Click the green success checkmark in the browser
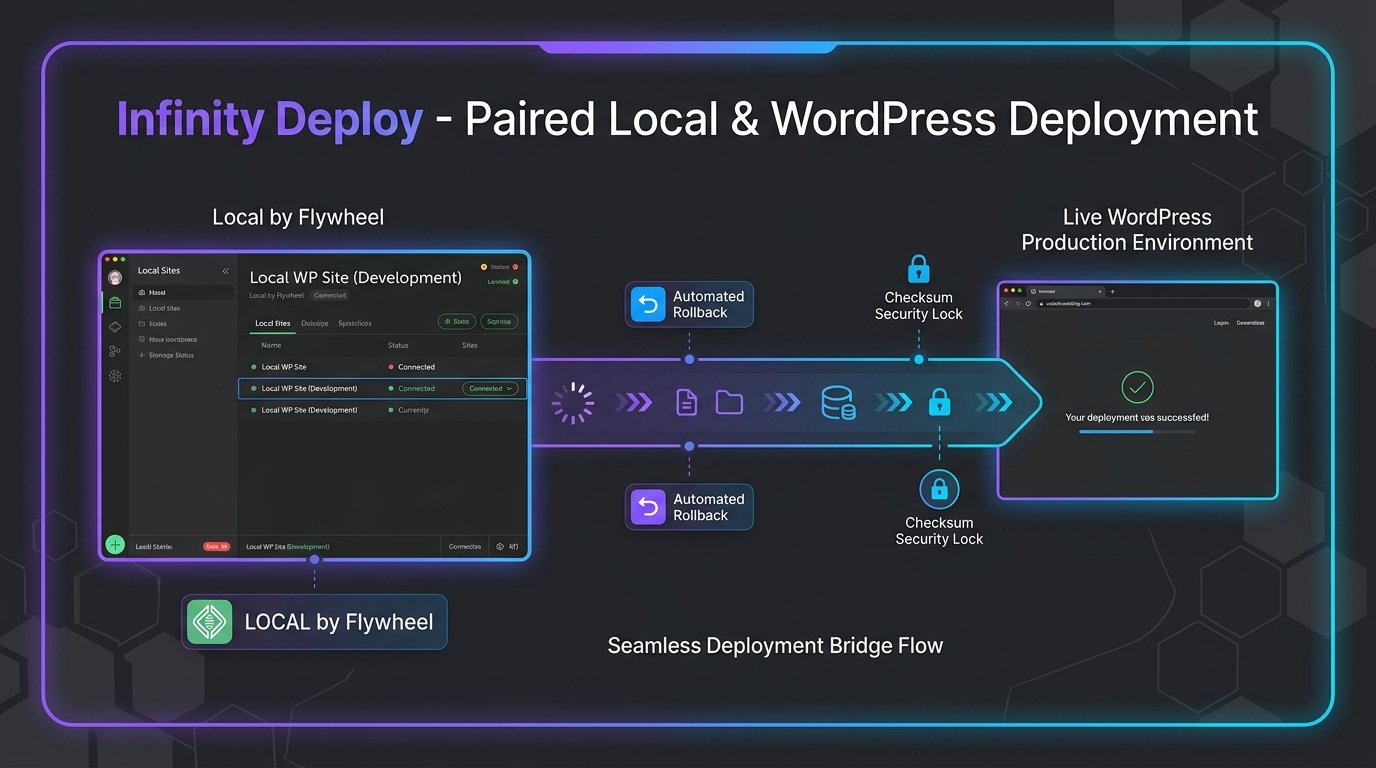Screen dimensions: 1376x768 (1137, 387)
